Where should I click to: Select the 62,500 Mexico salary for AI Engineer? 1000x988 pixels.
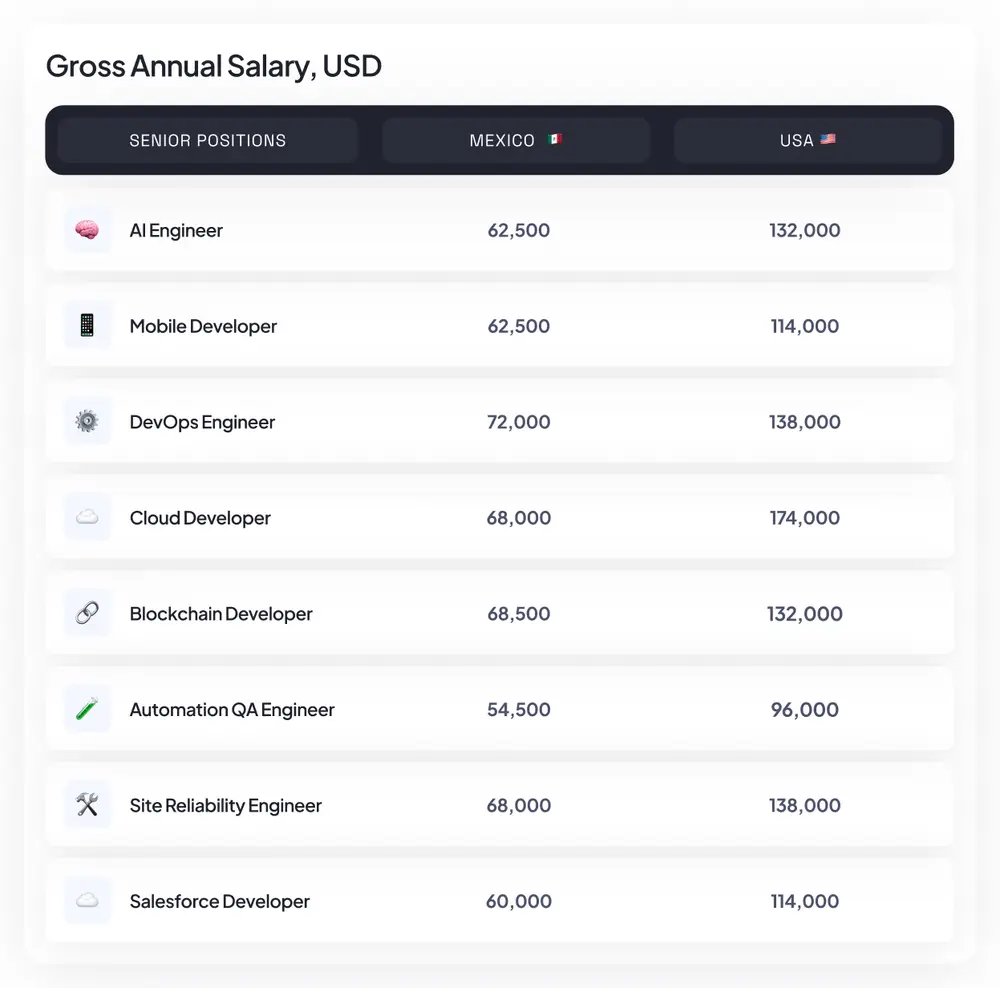pos(519,230)
